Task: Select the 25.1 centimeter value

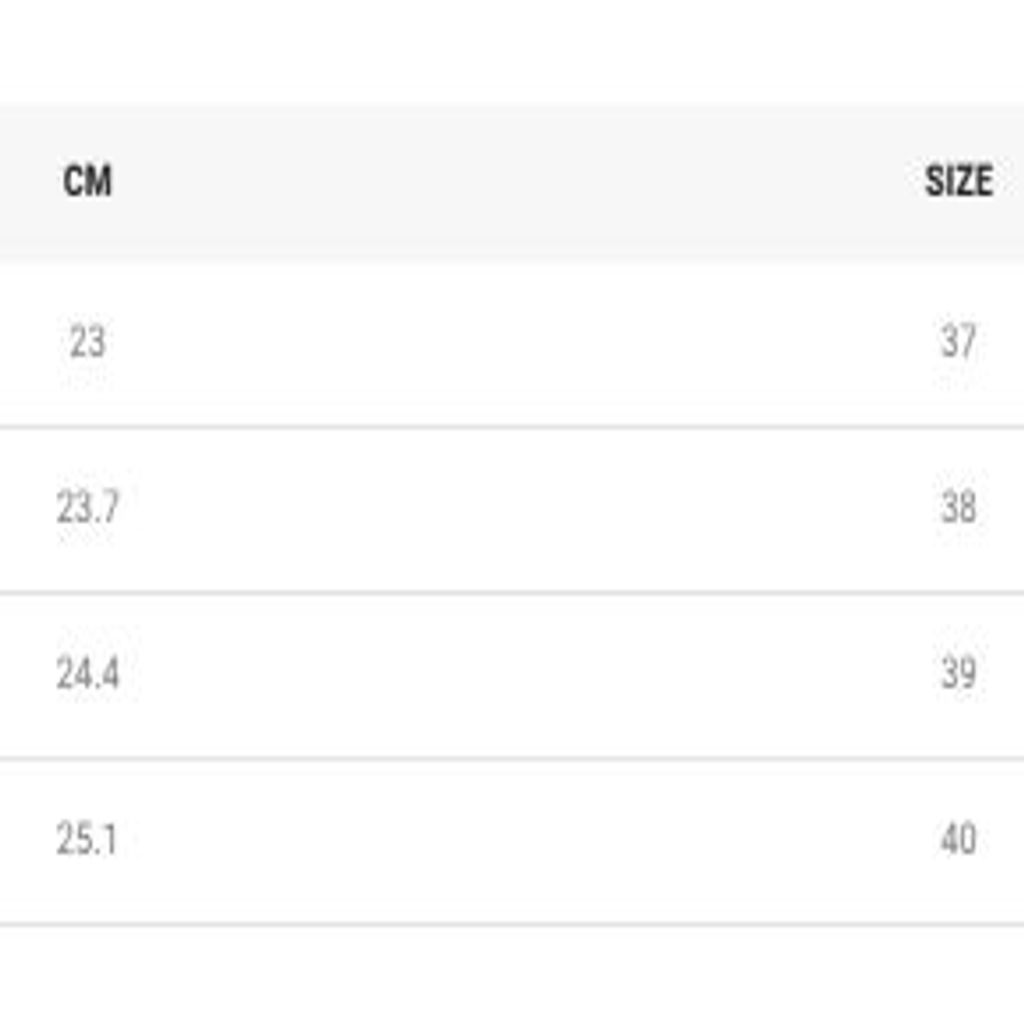Action: (x=87, y=840)
